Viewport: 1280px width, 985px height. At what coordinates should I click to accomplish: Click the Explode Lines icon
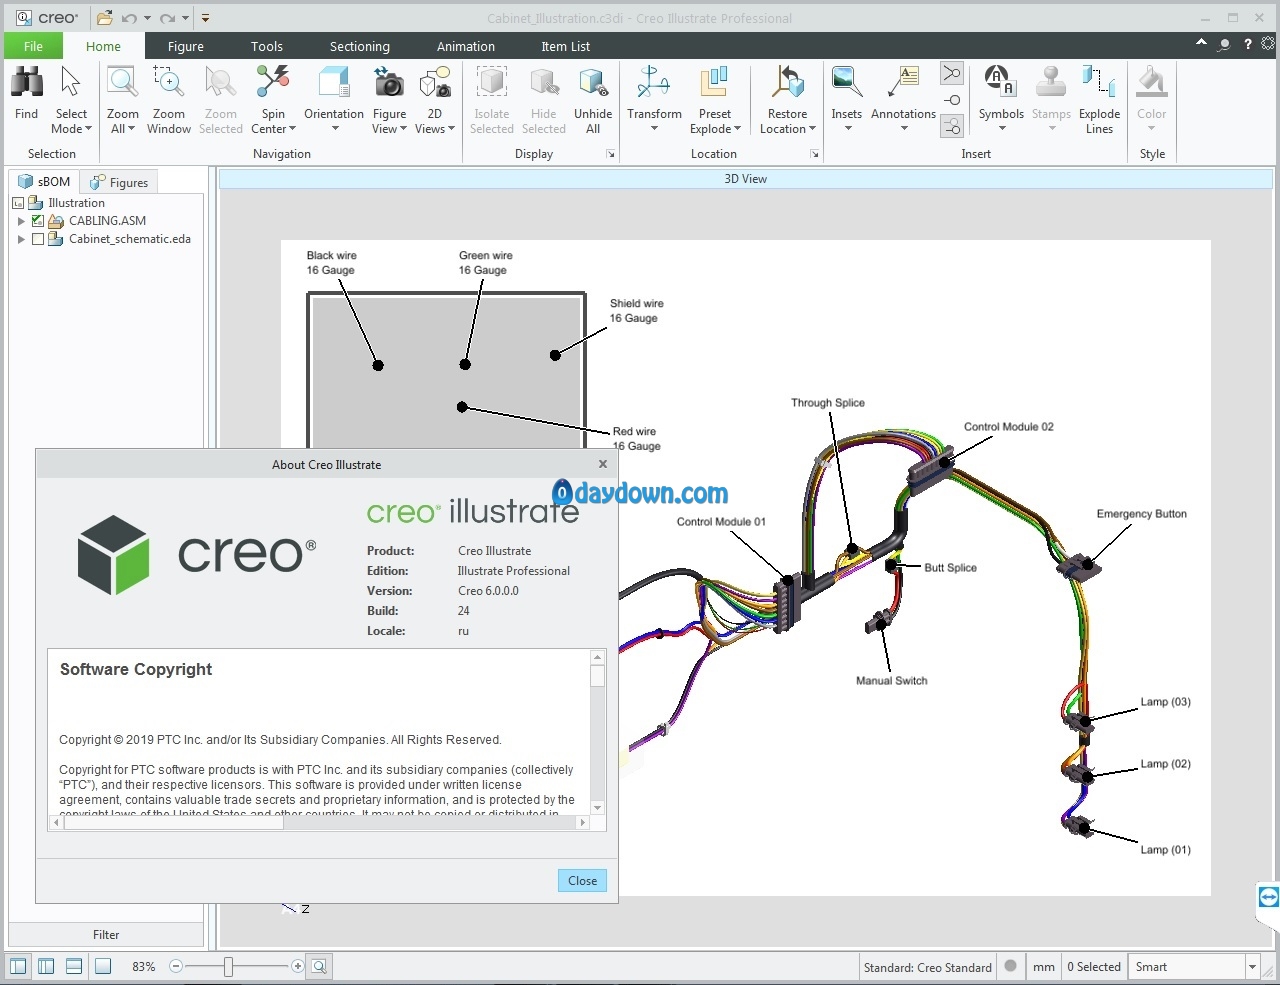coord(1099,84)
